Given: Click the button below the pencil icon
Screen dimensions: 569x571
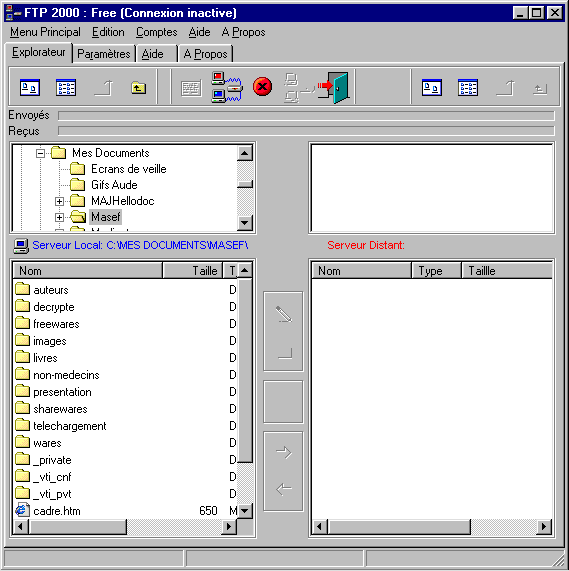Looking at the screenshot, I should coord(285,353).
